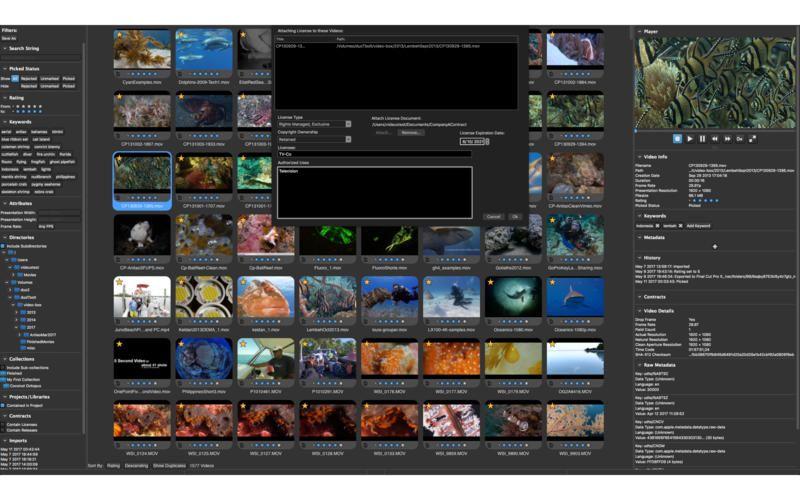Screen dimensions: 800x500
Task: Toggle Contain Releases checkbox
Action: click(x=3, y=430)
